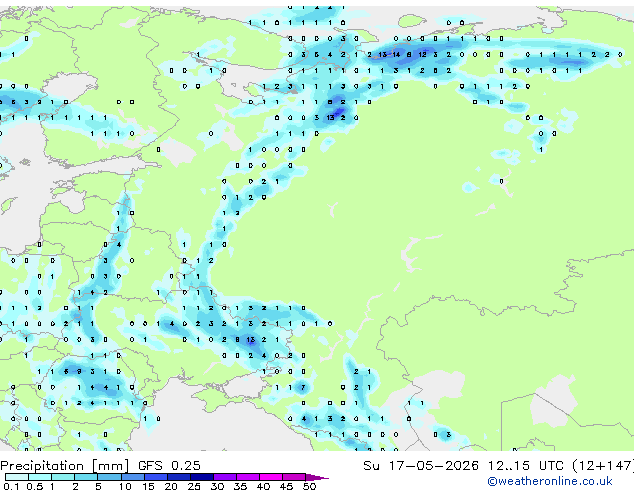Pick the bright magenta 40–45 mm legend box
634x490 pixels.
(x=271, y=477)
